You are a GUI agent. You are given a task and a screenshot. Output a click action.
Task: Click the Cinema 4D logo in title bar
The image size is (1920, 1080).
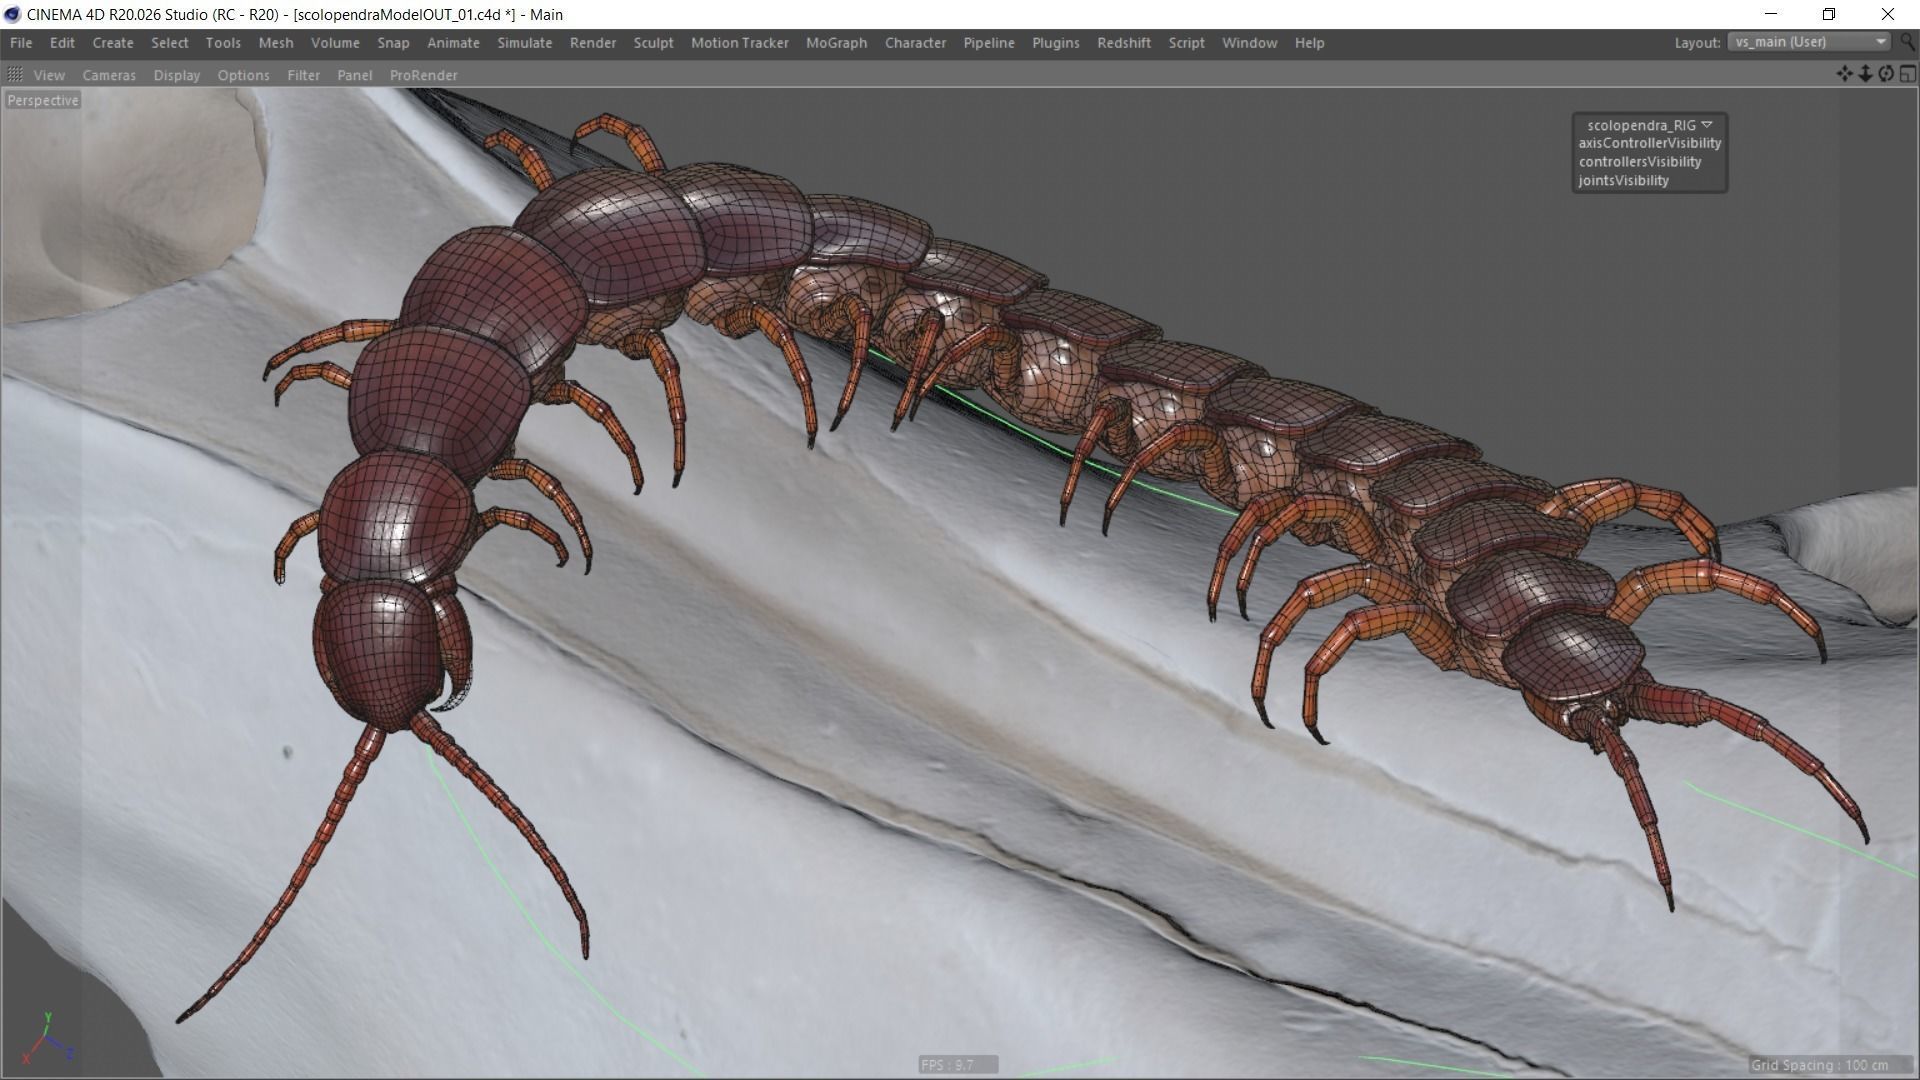(x=12, y=14)
